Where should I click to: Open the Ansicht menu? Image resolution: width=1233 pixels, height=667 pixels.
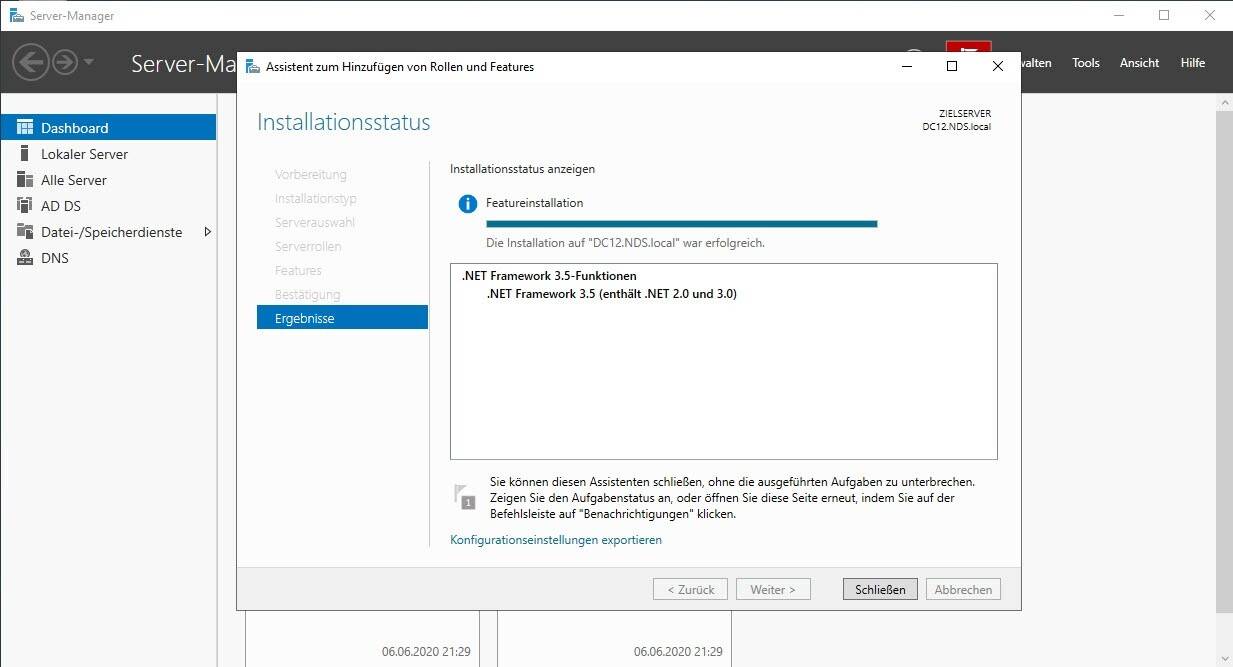[x=1139, y=63]
